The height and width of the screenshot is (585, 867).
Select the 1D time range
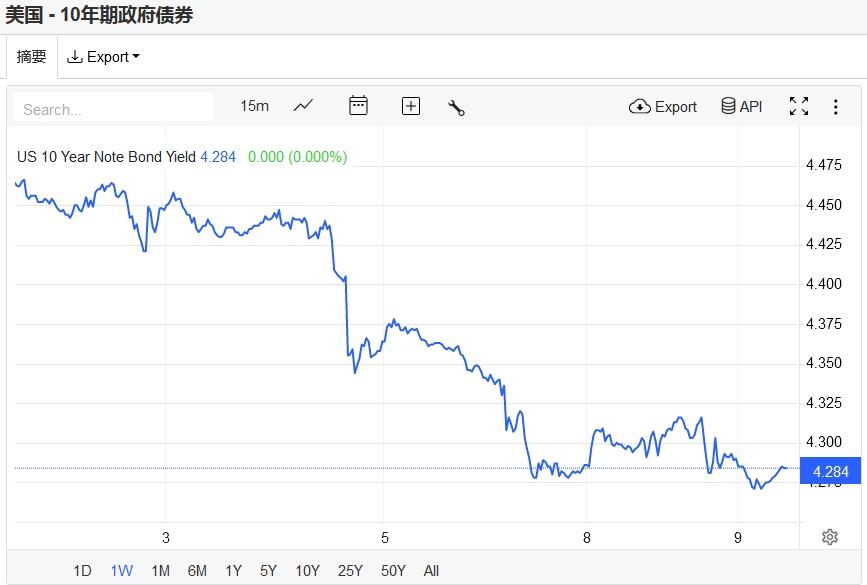82,571
